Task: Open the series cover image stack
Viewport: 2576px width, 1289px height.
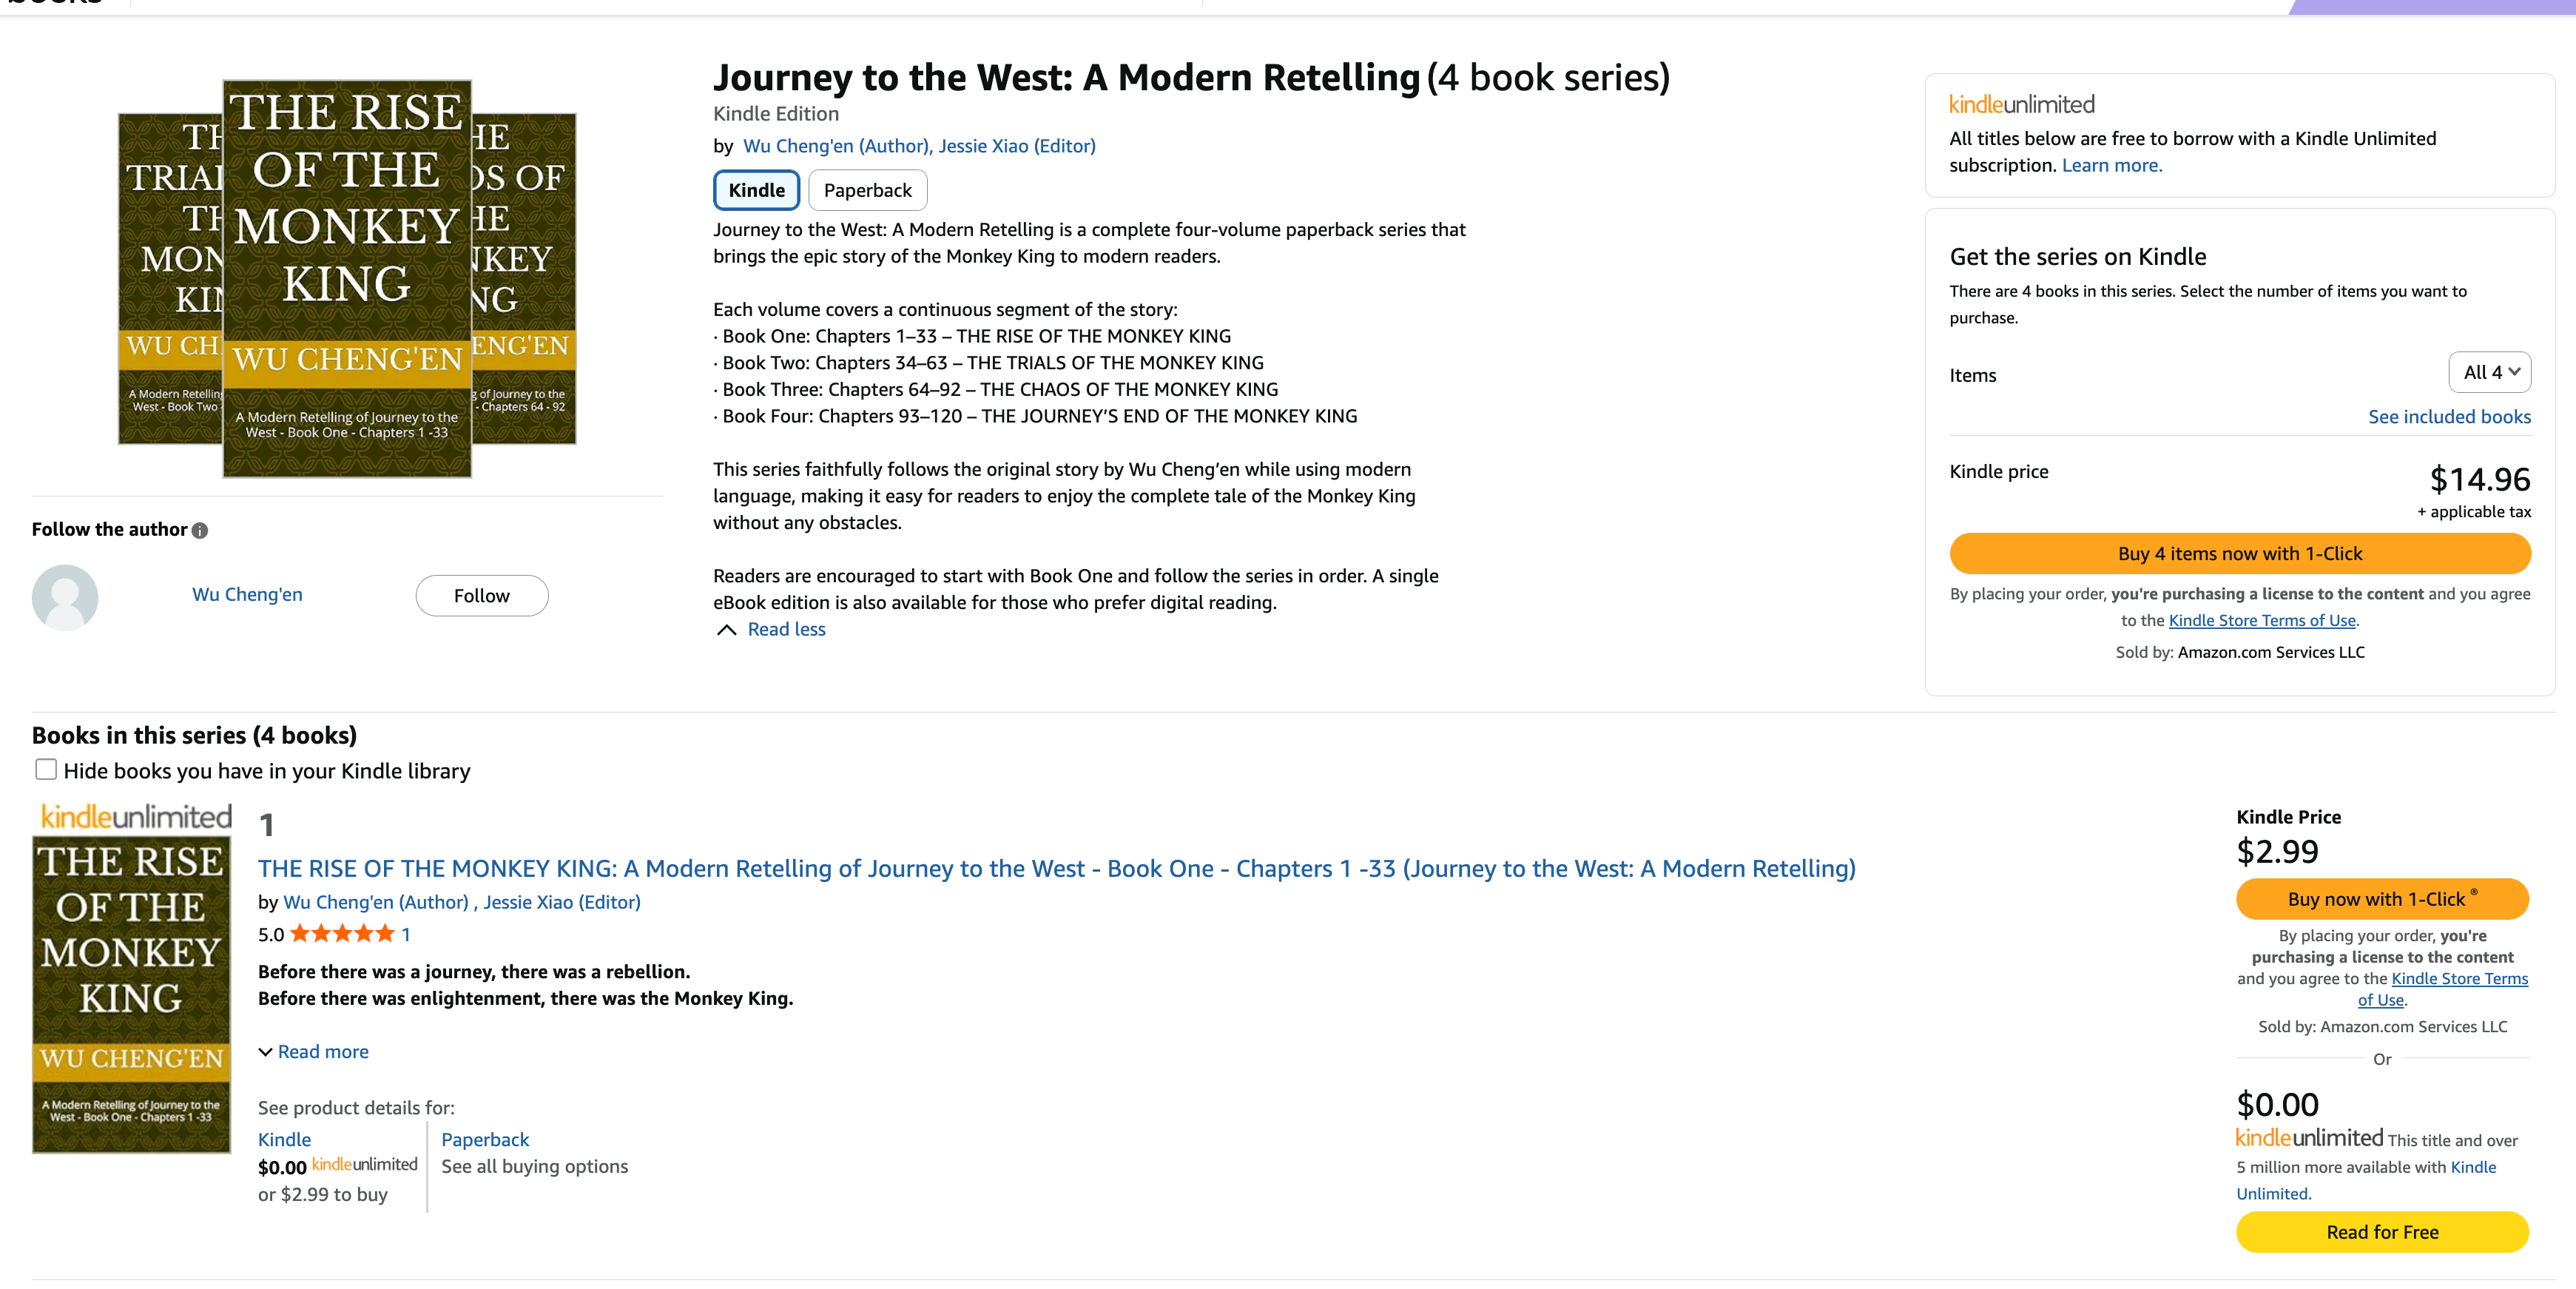Action: pyautogui.click(x=347, y=278)
